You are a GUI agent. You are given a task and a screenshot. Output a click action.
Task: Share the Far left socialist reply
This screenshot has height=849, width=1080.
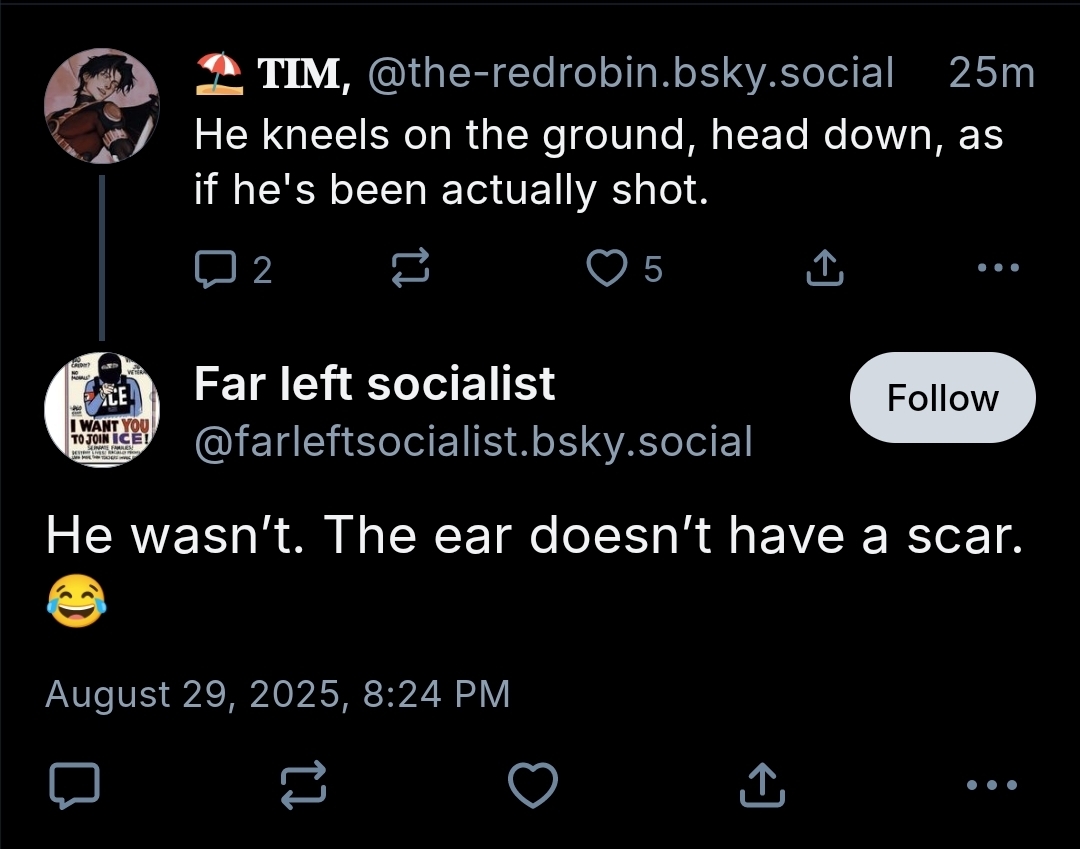[762, 784]
